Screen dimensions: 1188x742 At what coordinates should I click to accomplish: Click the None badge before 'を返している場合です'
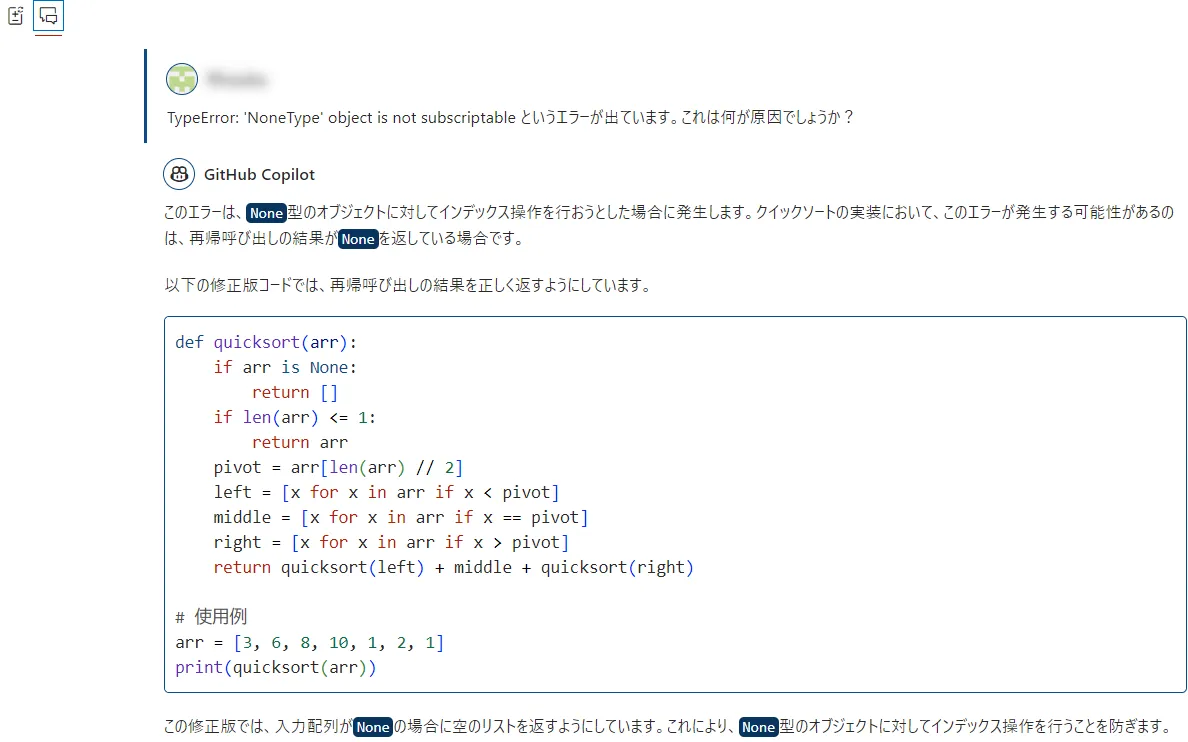pos(358,239)
